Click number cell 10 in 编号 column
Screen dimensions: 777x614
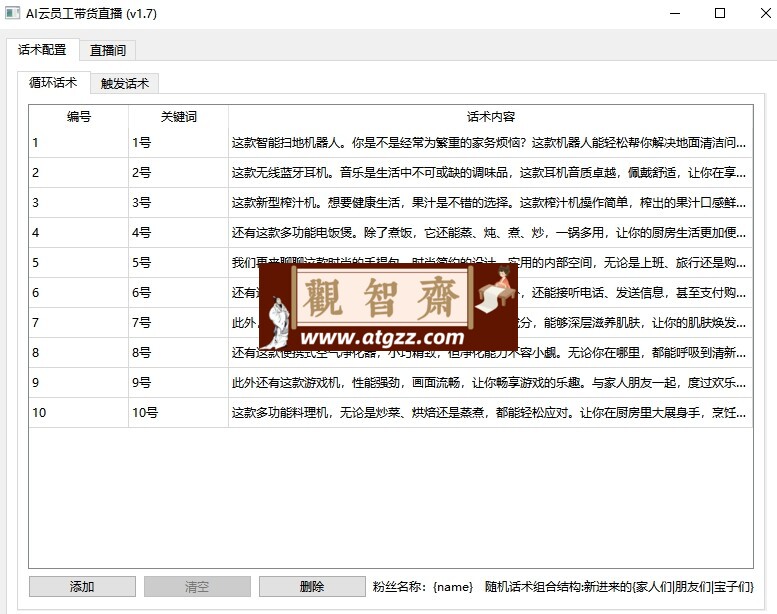pos(79,412)
